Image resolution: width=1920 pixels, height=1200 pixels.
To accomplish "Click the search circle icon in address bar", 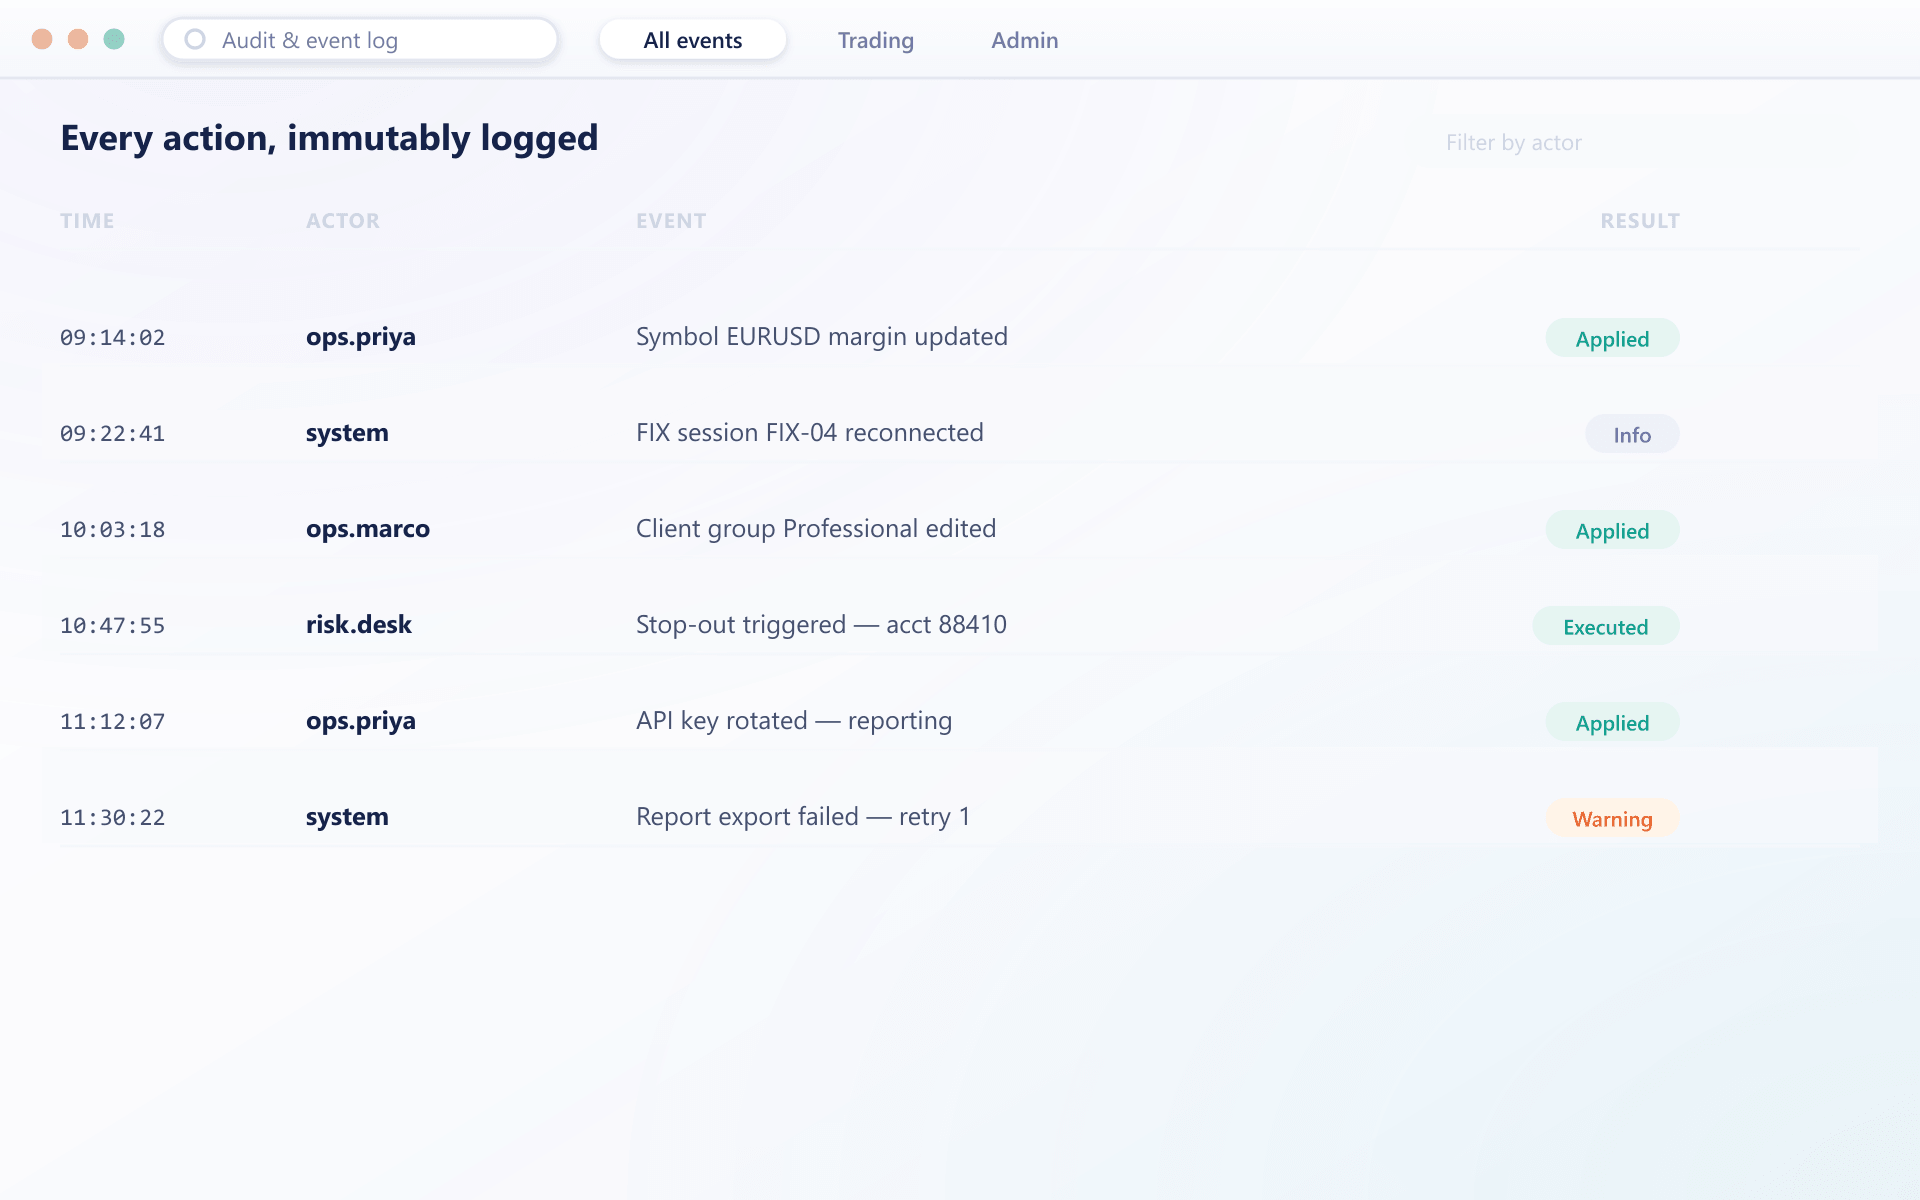I will (195, 39).
